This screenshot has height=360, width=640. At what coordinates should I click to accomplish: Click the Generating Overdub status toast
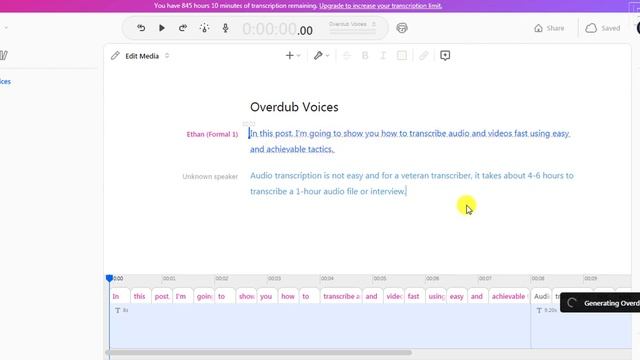600,303
